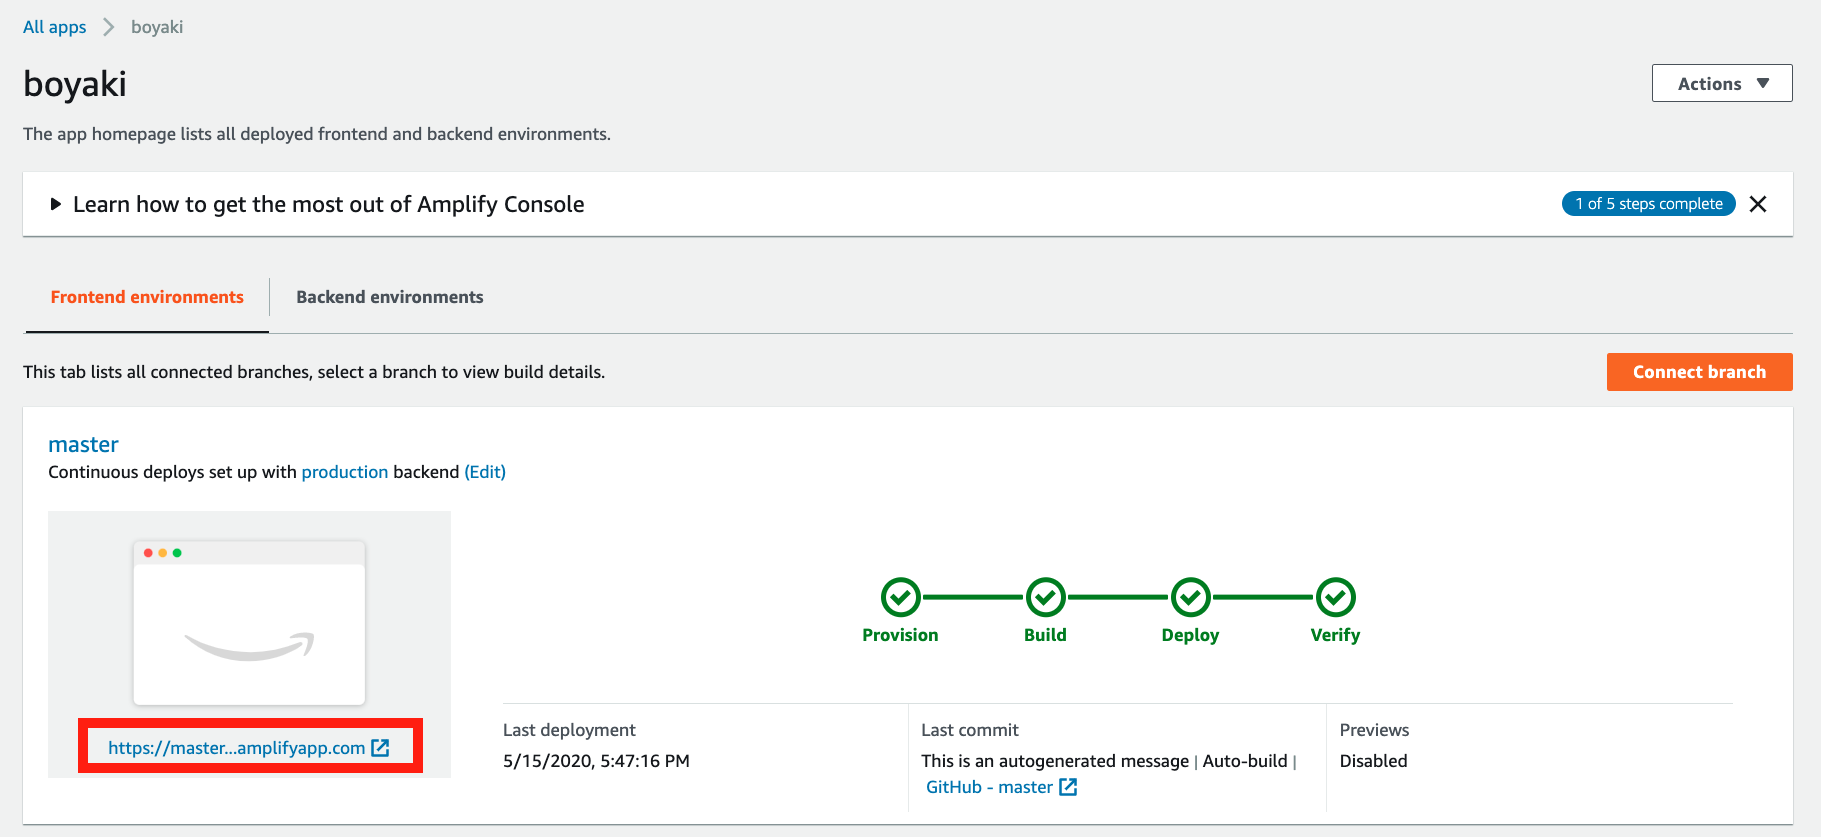
Task: Click the boyaki breadcrumb text
Action: (x=157, y=27)
